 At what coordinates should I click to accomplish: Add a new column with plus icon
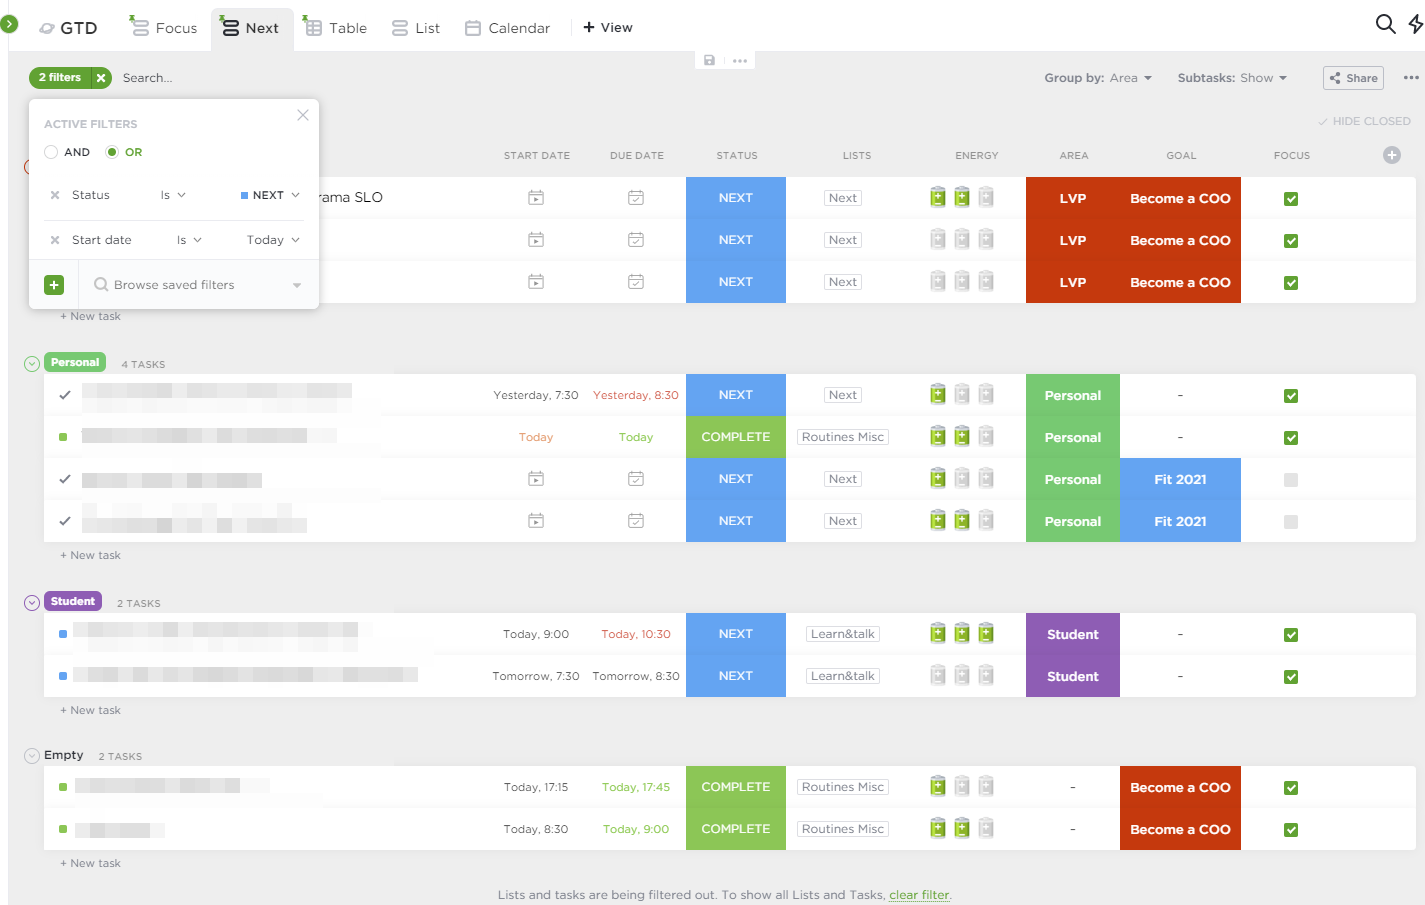[x=1392, y=155]
